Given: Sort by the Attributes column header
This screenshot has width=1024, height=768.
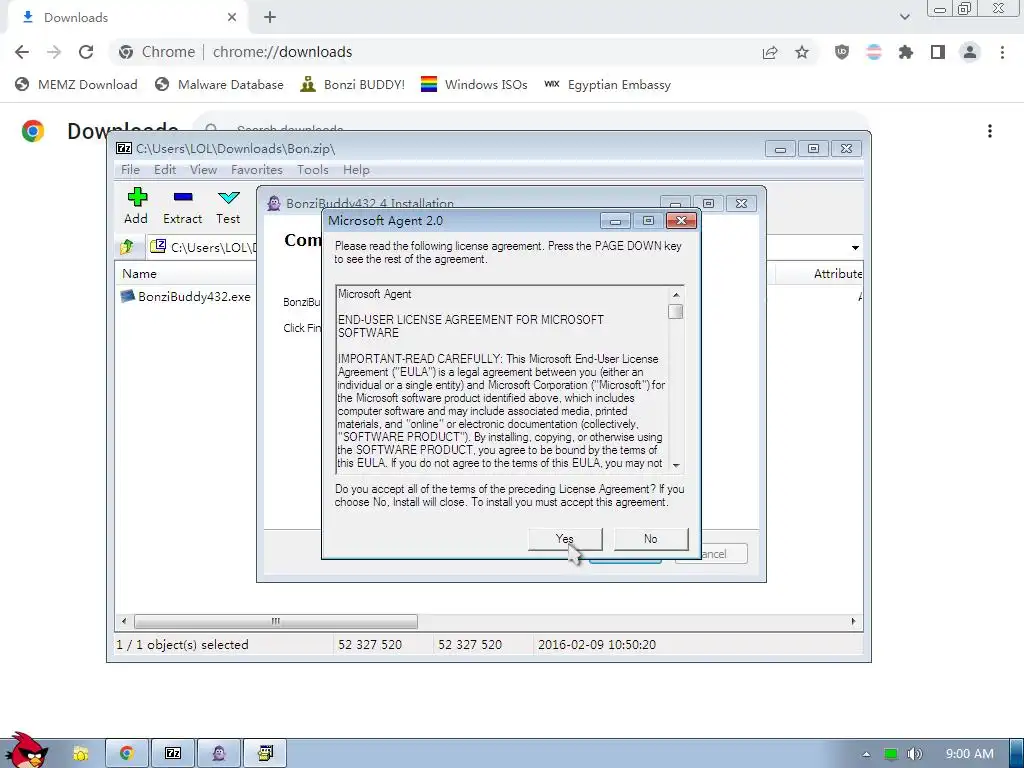Looking at the screenshot, I should (x=838, y=274).
